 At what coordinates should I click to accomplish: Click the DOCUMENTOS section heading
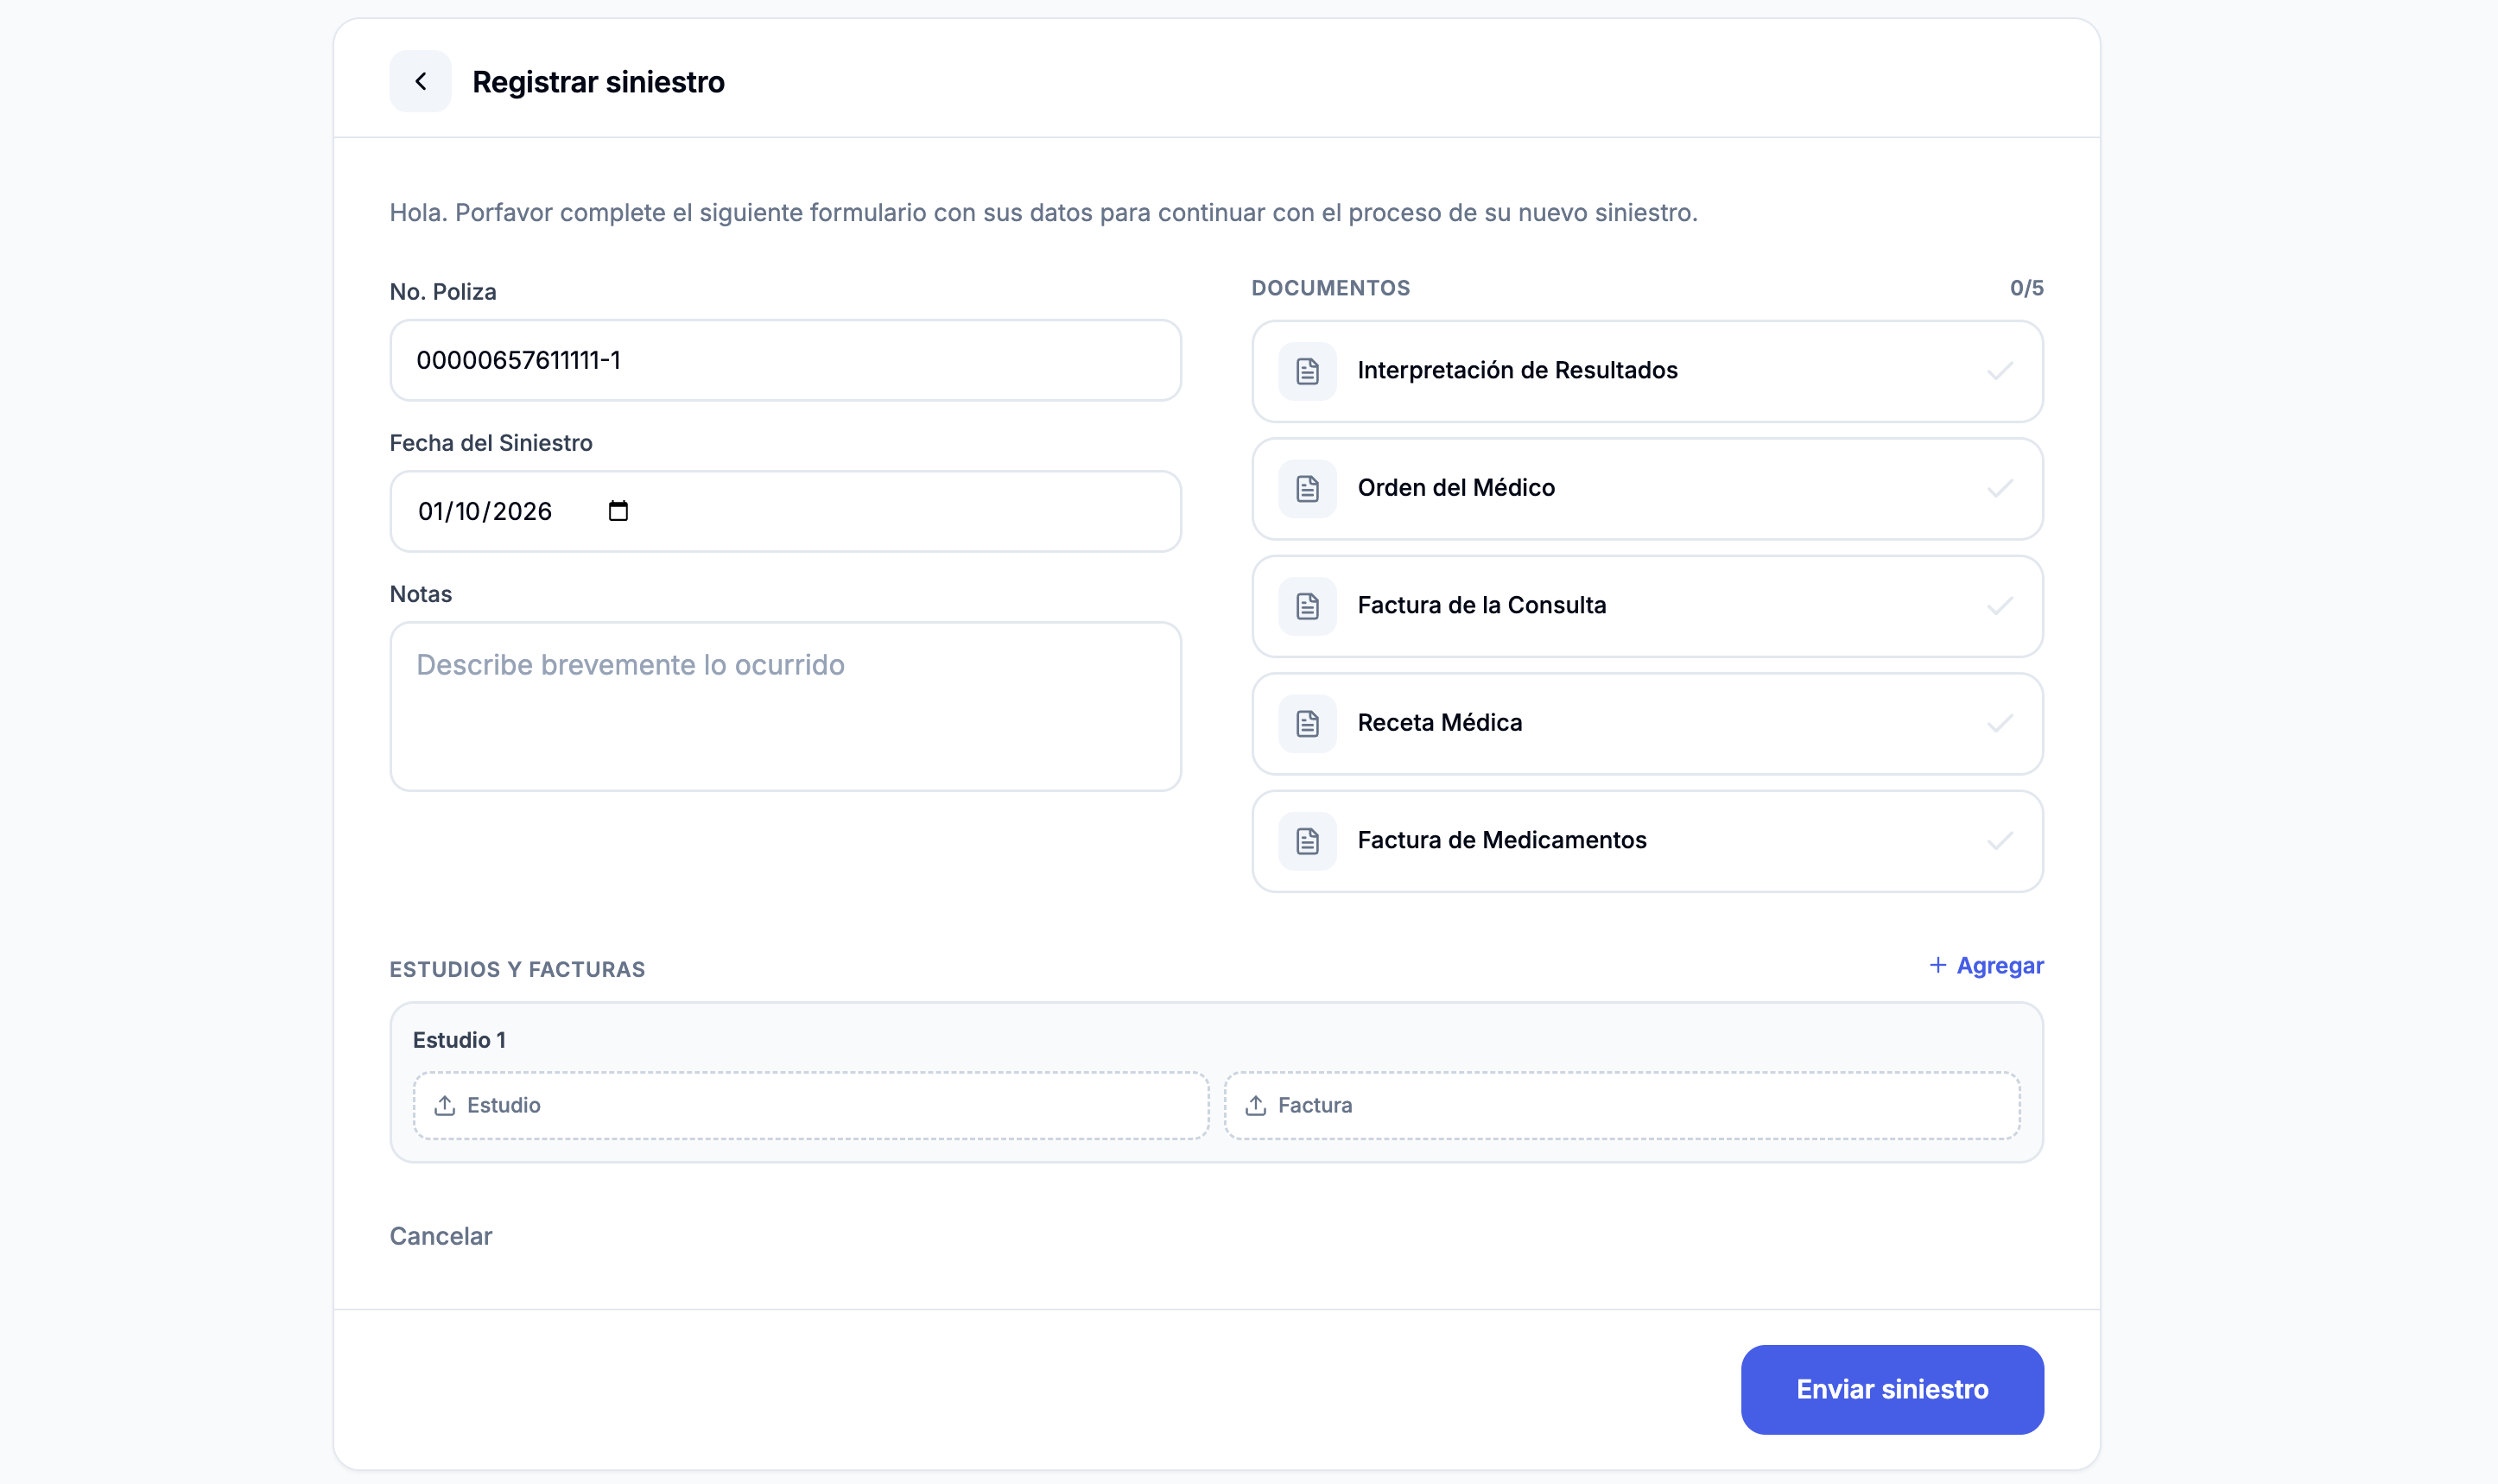click(x=1331, y=288)
